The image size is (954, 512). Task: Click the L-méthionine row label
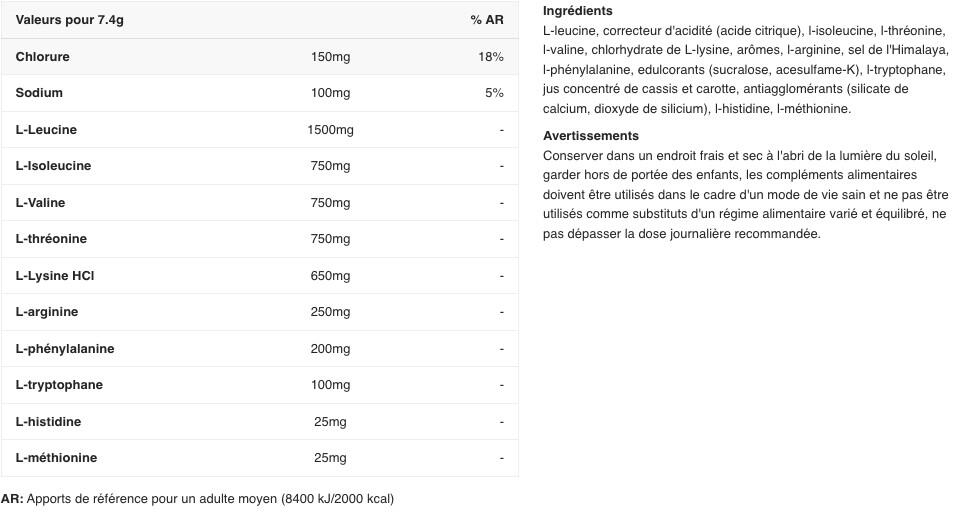(56, 458)
